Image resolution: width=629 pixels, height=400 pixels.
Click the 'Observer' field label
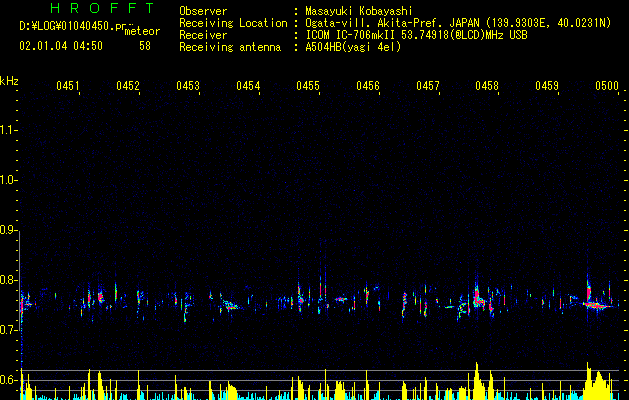click(203, 11)
